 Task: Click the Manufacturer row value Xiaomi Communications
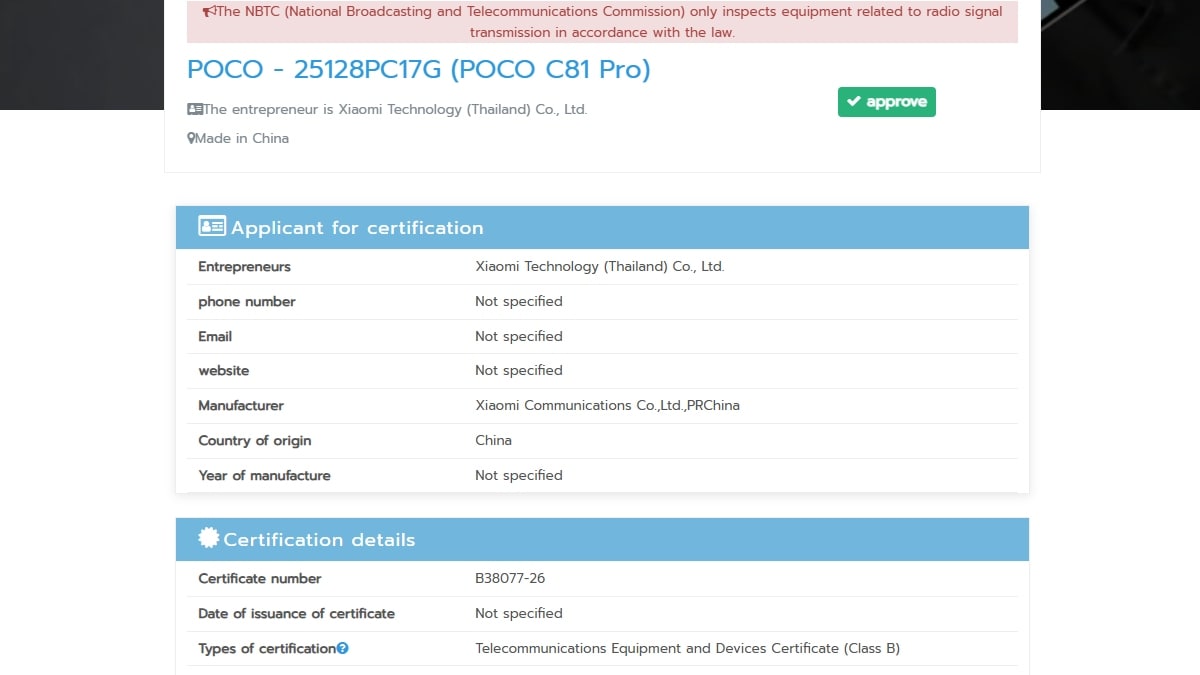tap(607, 405)
